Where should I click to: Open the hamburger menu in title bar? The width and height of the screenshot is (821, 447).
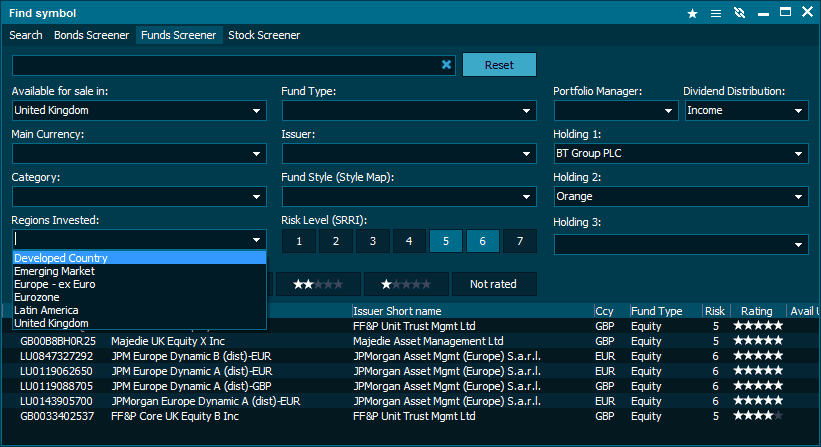716,13
